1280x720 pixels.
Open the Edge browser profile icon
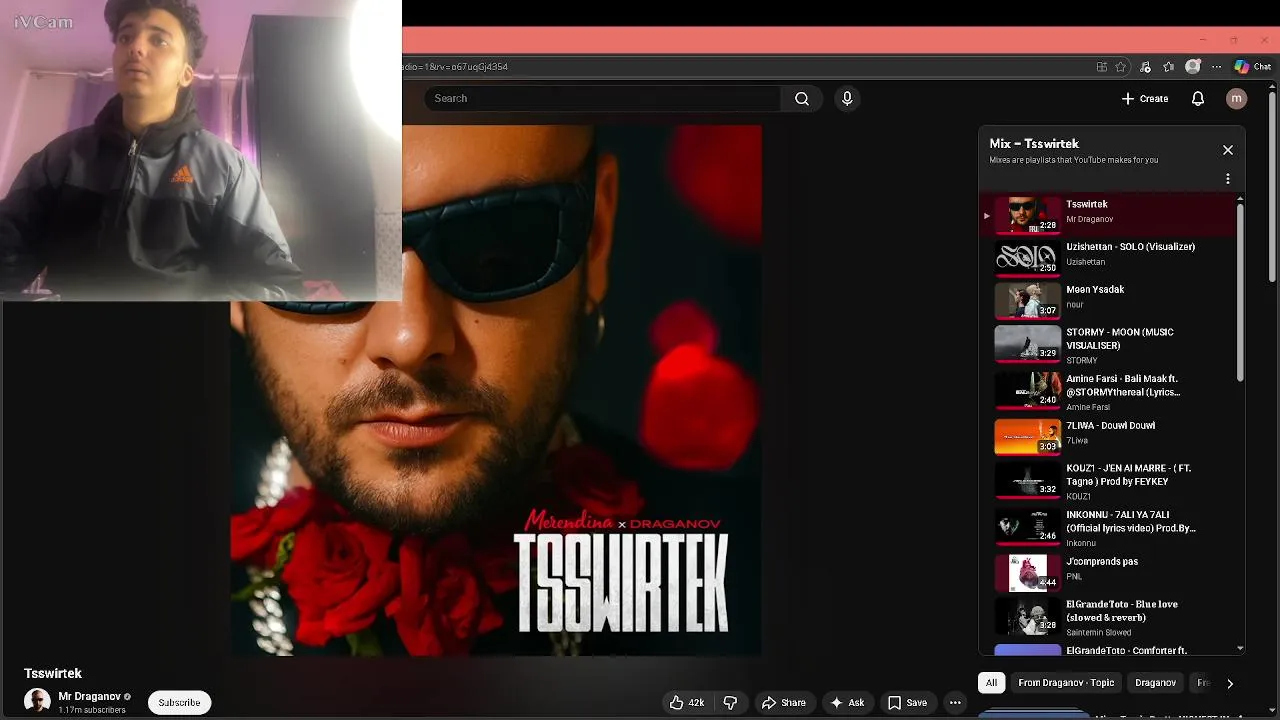pos(1192,67)
